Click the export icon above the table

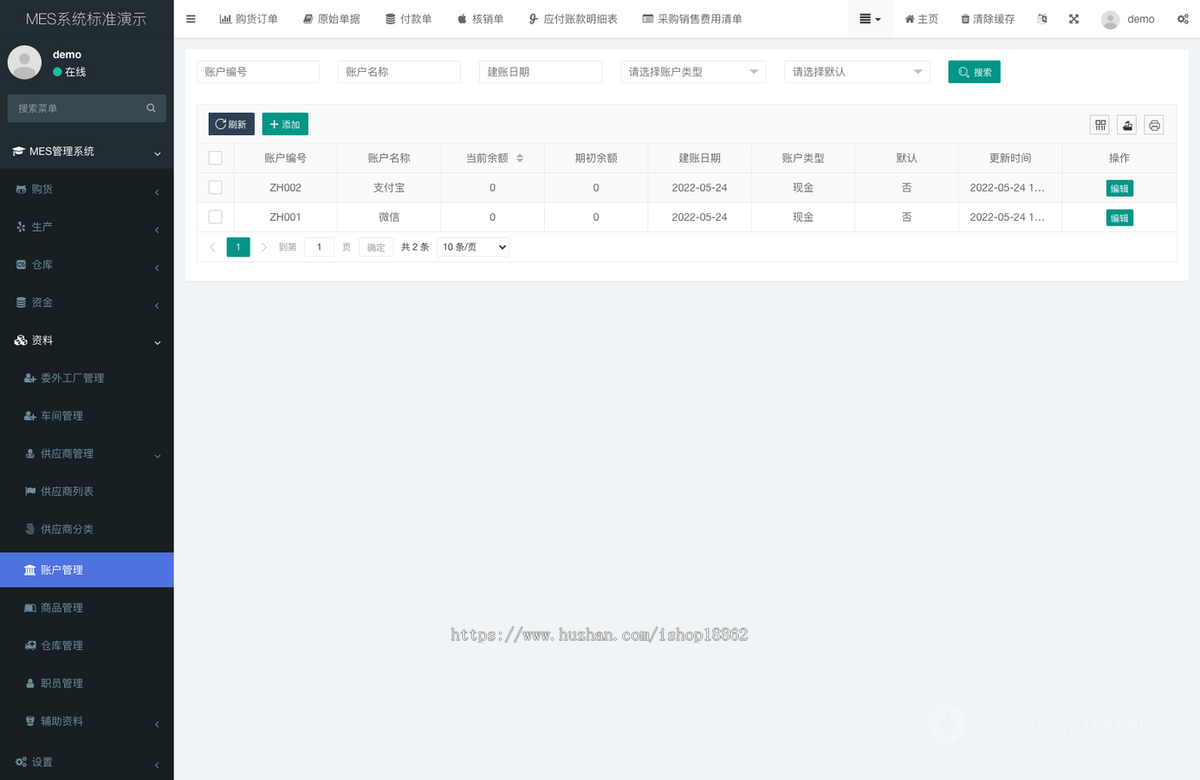[x=1126, y=124]
